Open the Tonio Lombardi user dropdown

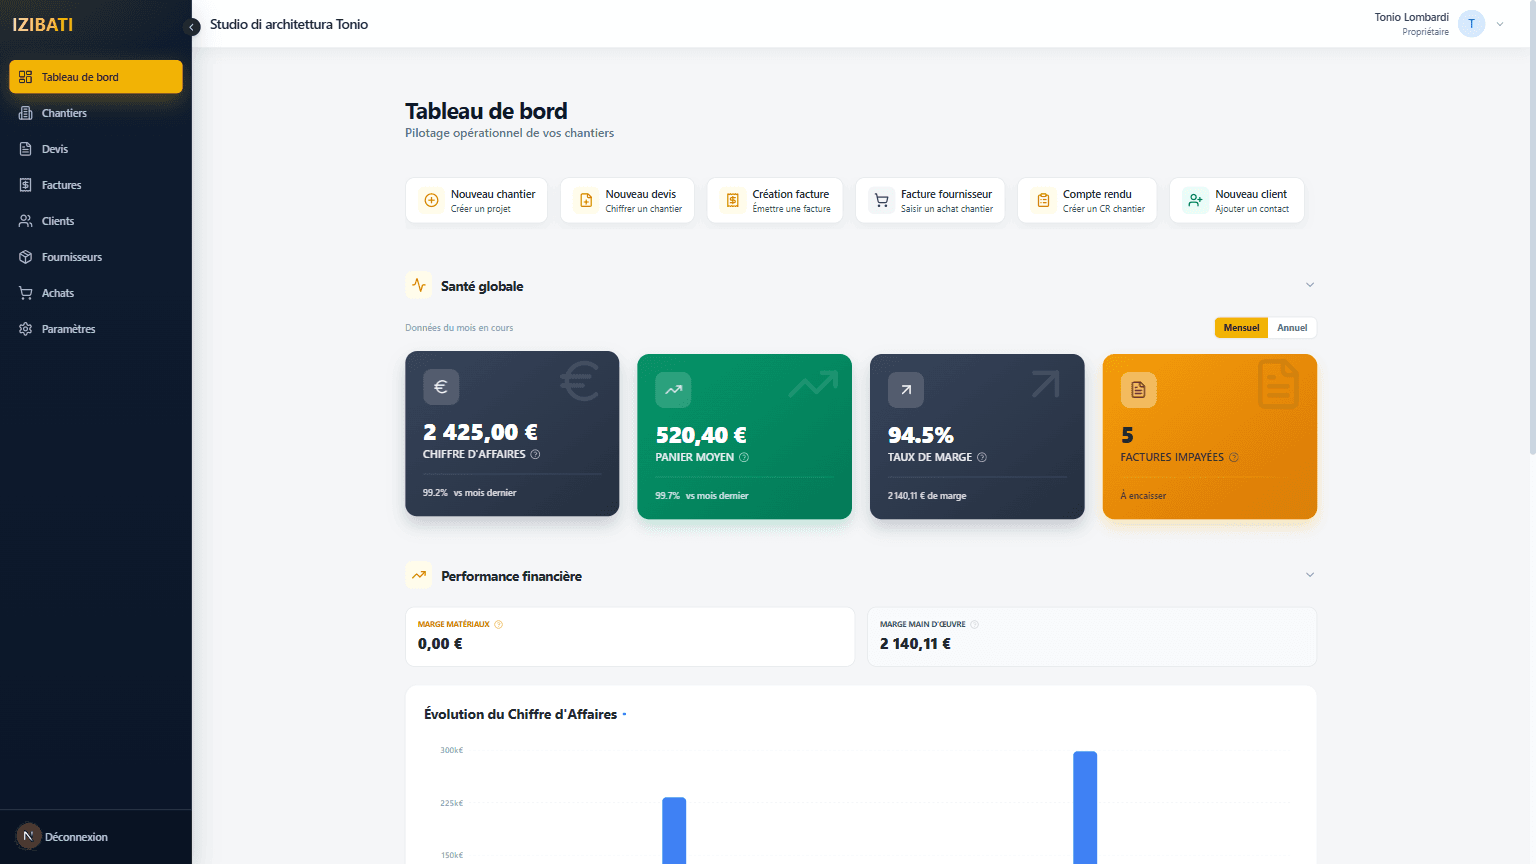pyautogui.click(x=1499, y=25)
